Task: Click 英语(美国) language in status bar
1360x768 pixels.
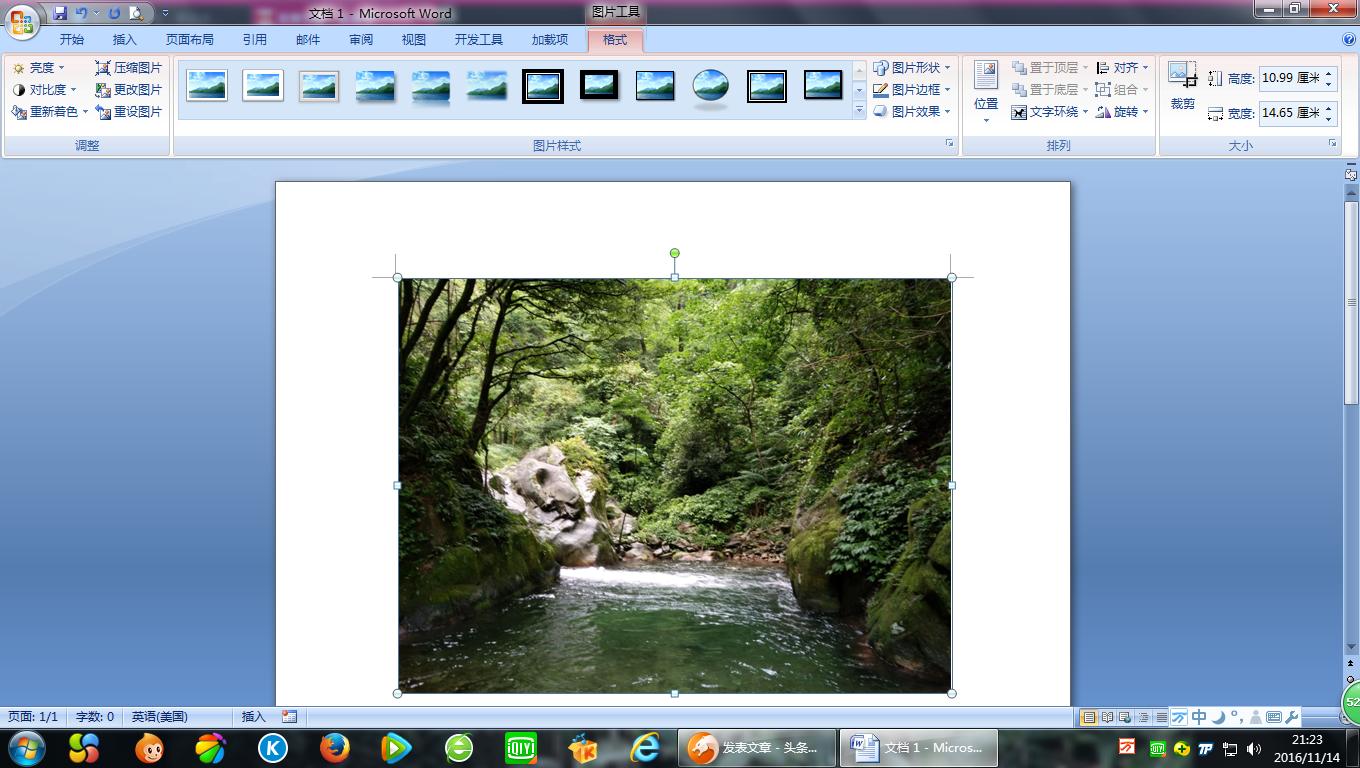Action: click(159, 717)
